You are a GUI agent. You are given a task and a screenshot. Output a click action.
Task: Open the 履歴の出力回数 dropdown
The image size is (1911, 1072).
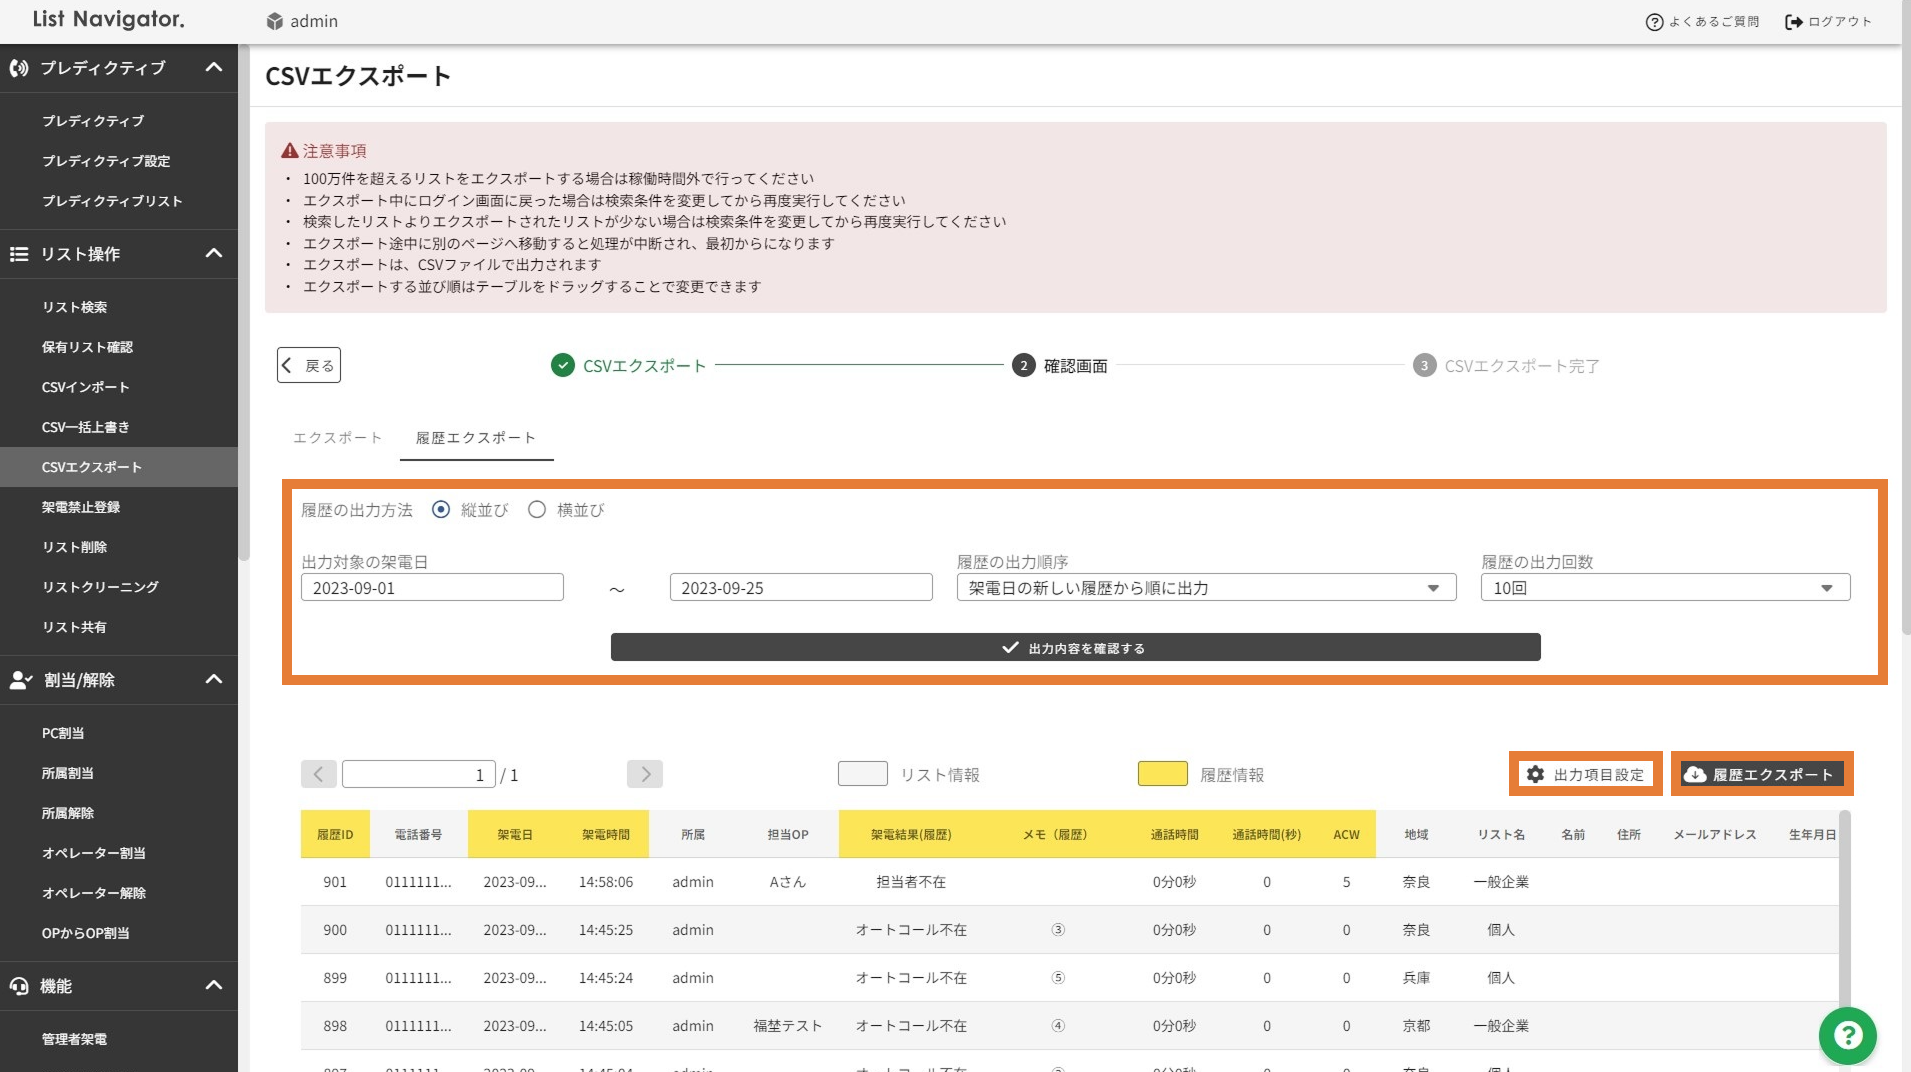pyautogui.click(x=1664, y=588)
